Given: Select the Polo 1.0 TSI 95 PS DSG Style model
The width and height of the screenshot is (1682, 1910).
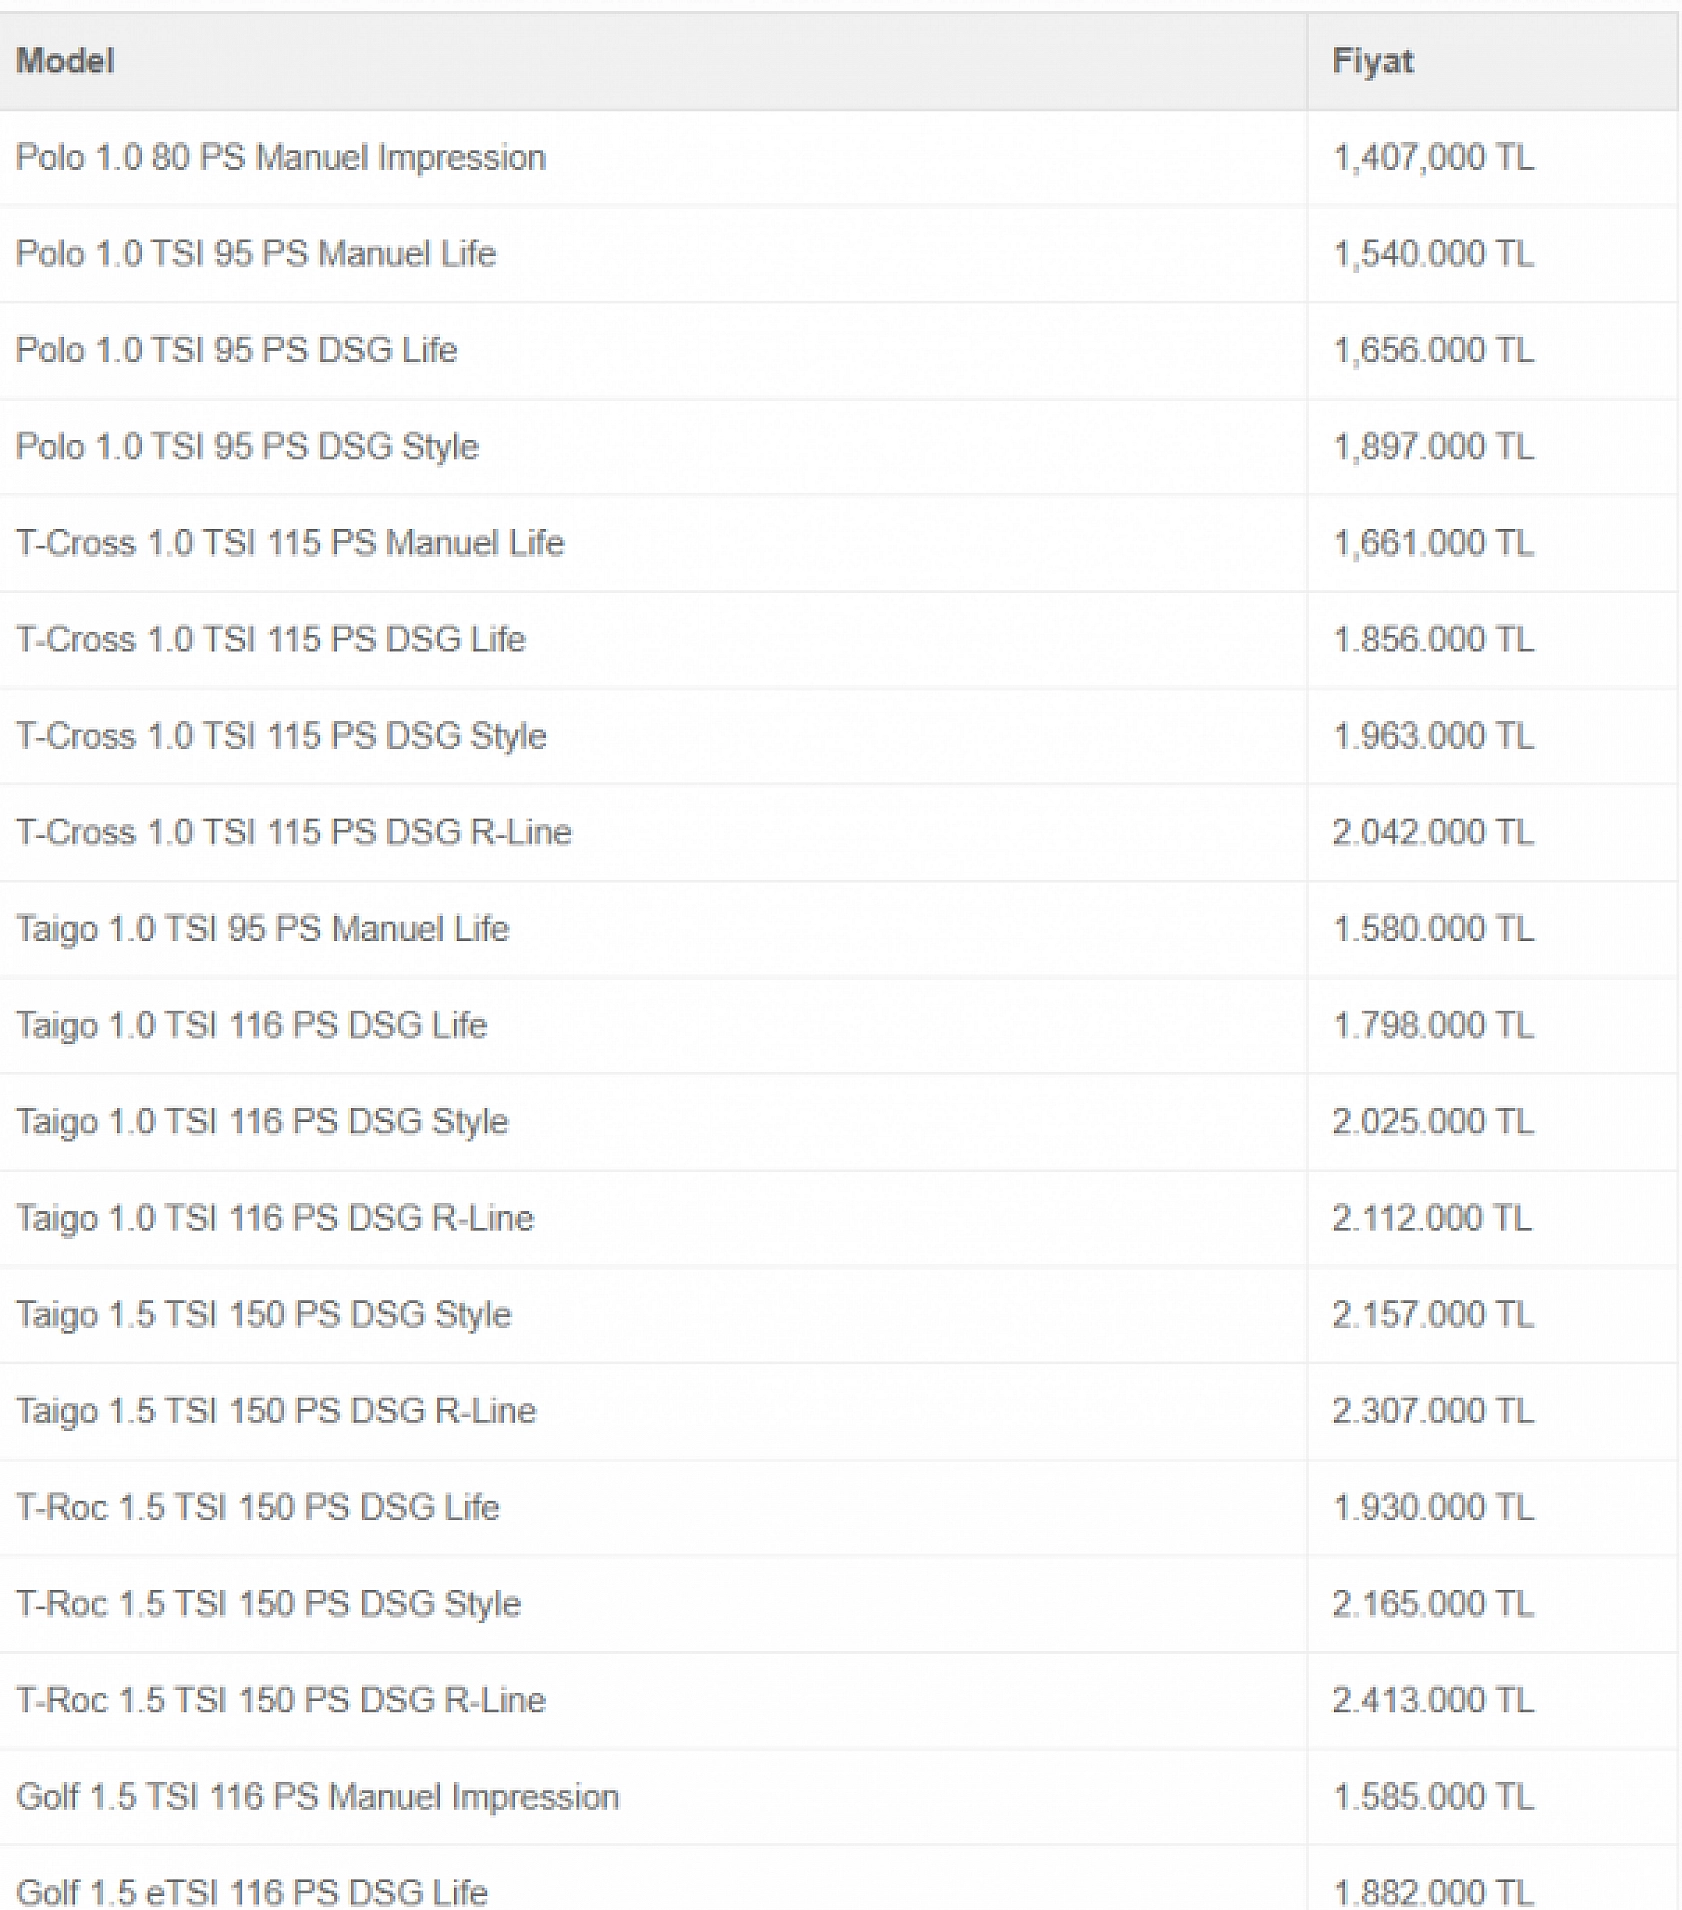Looking at the screenshot, I should [x=247, y=447].
